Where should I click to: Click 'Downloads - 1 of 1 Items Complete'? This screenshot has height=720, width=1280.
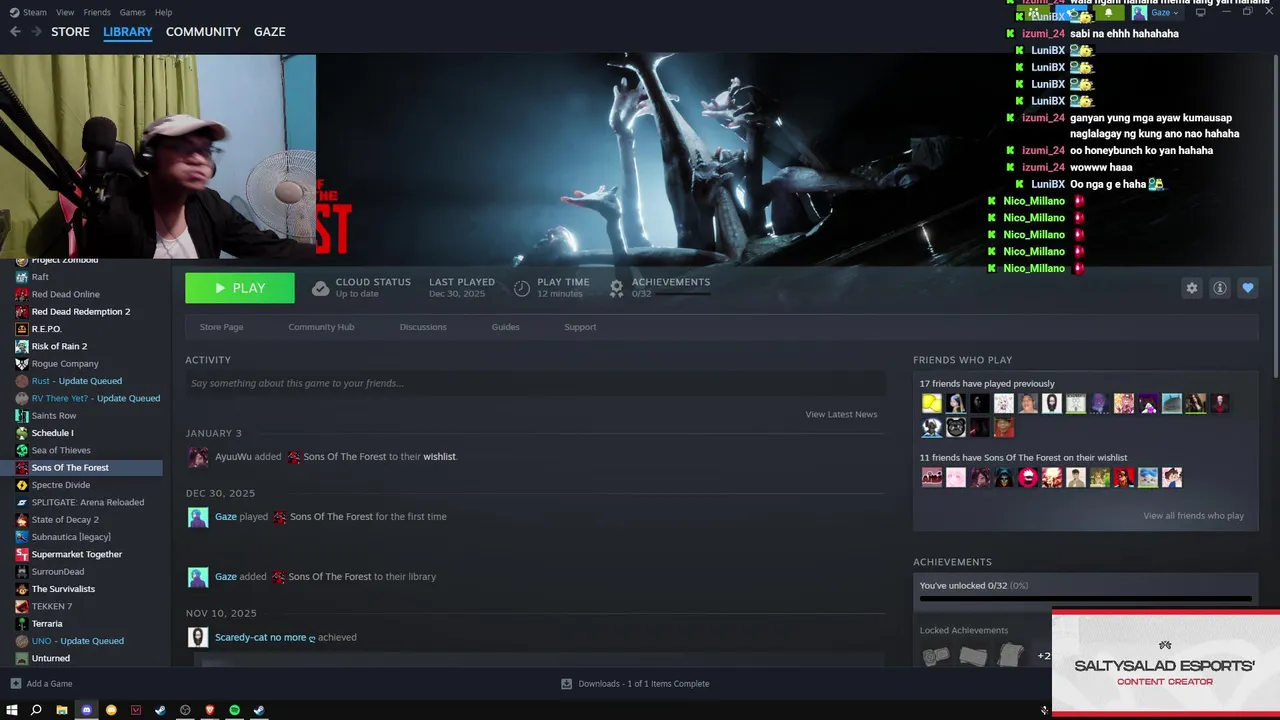(644, 684)
